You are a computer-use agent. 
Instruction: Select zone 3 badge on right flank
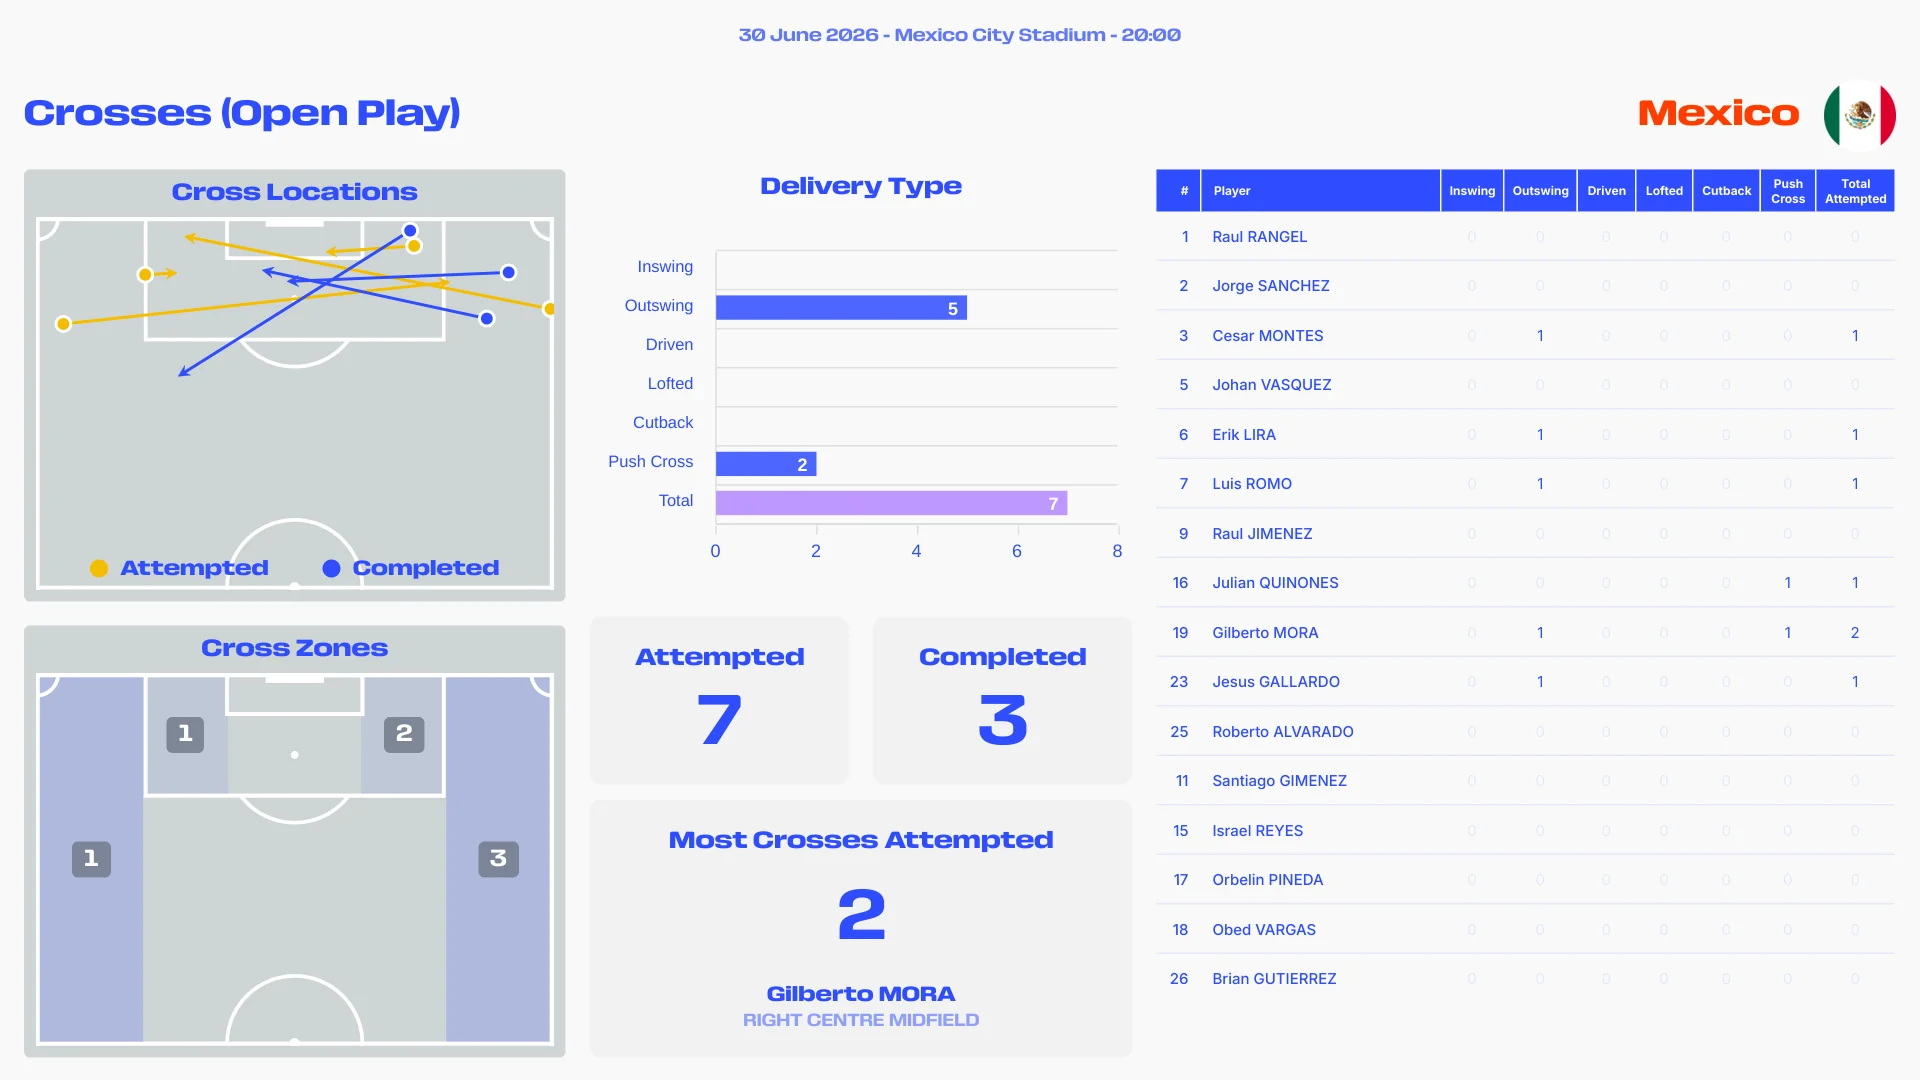[498, 858]
